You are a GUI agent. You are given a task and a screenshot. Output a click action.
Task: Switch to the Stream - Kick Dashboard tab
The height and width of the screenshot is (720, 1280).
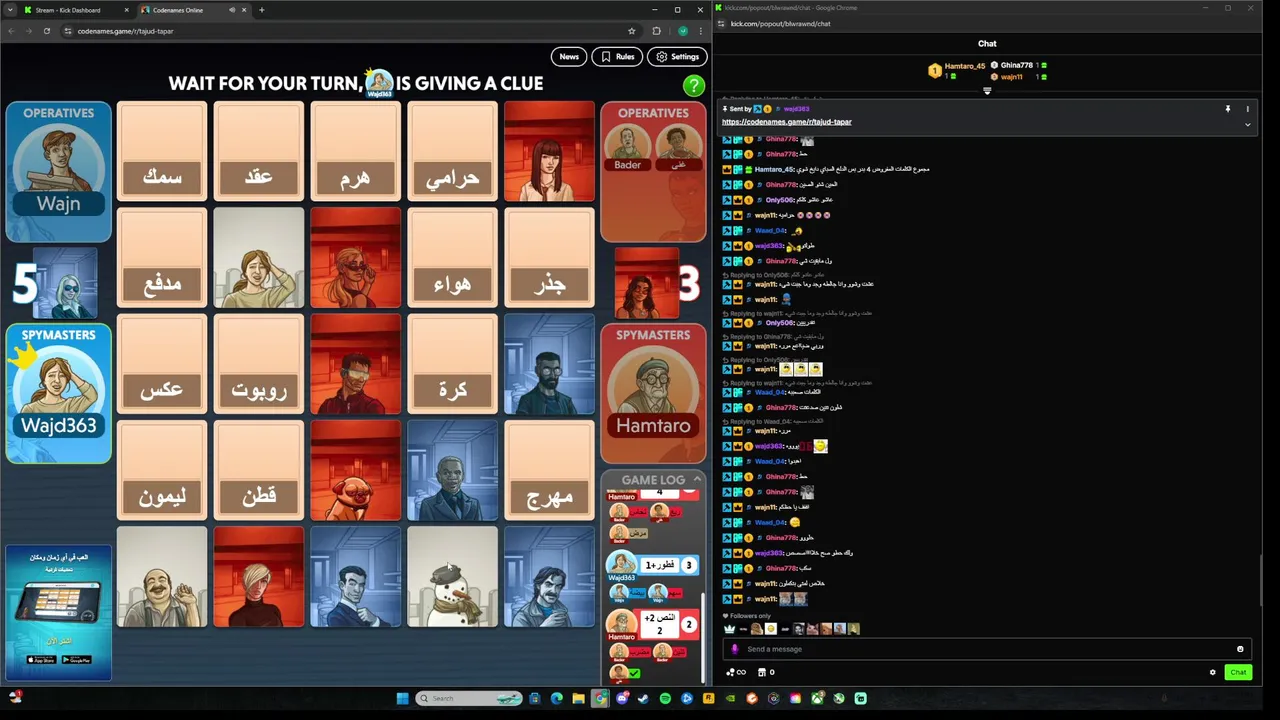(x=75, y=10)
